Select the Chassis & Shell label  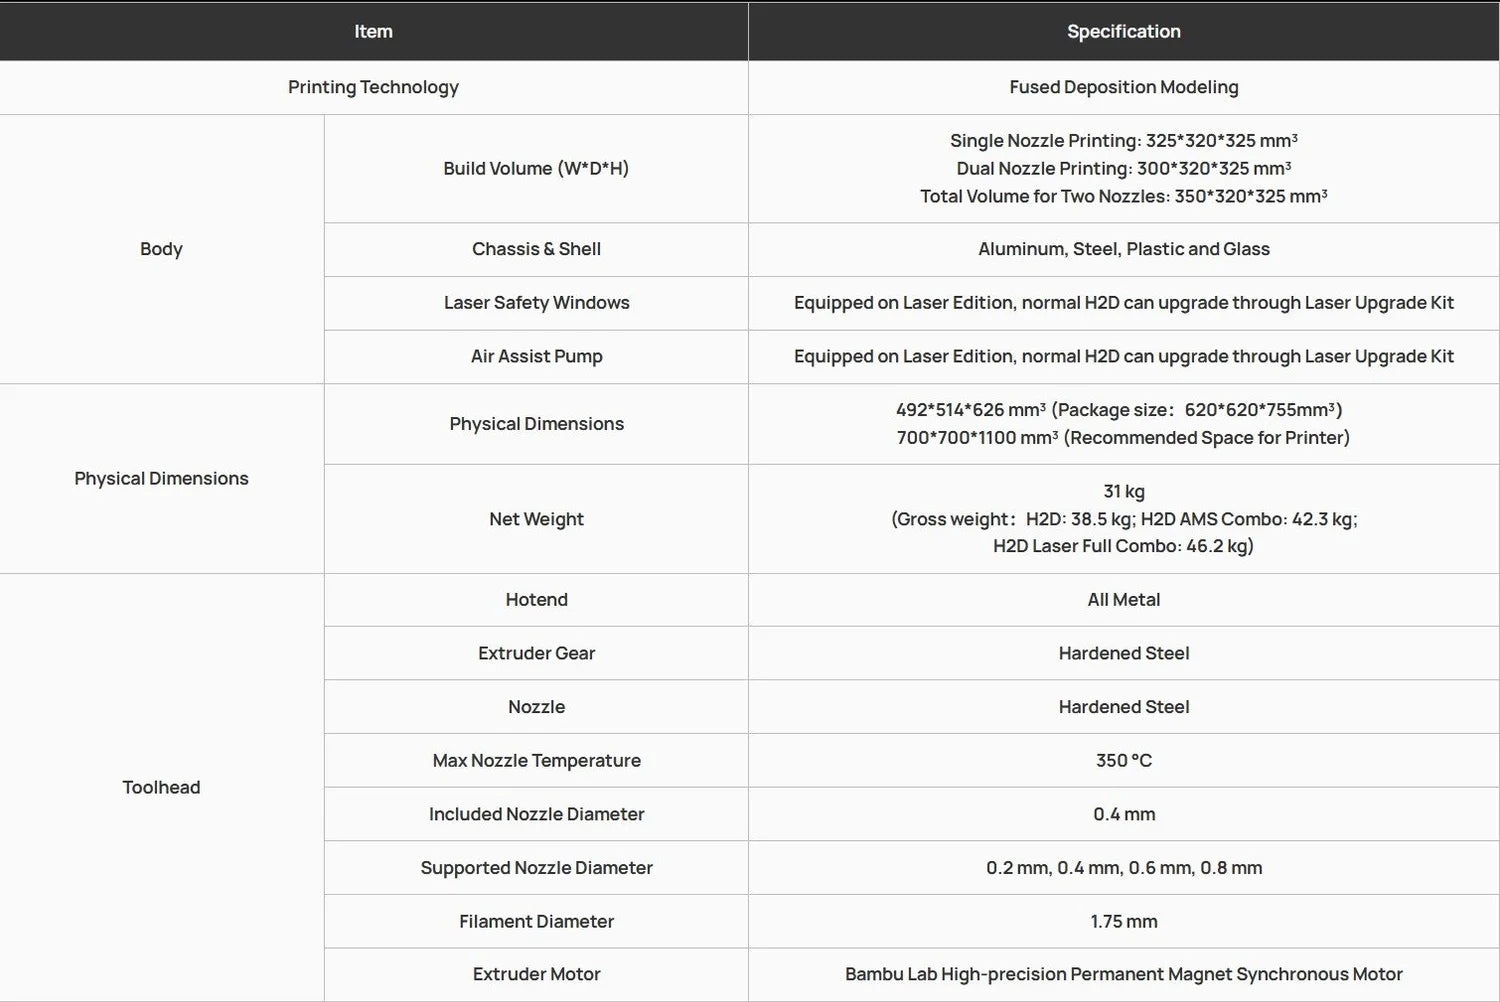[x=536, y=249]
